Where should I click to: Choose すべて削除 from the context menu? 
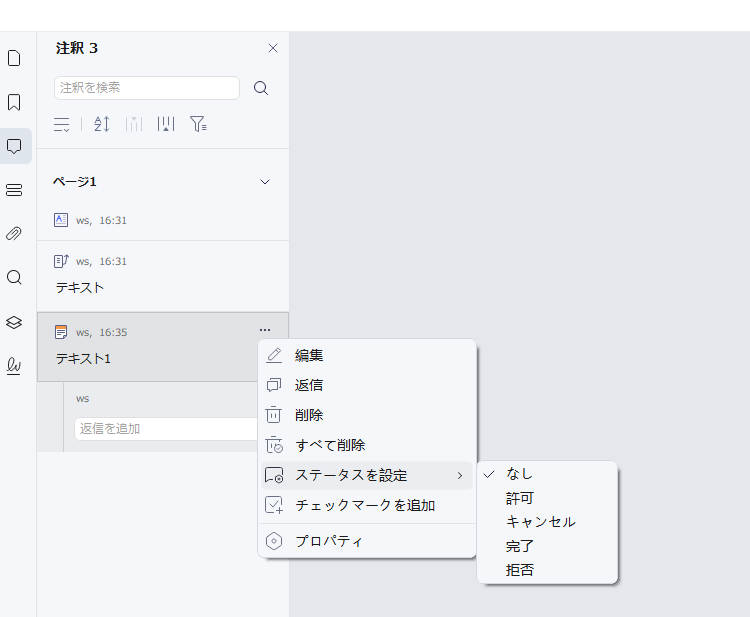[367, 445]
